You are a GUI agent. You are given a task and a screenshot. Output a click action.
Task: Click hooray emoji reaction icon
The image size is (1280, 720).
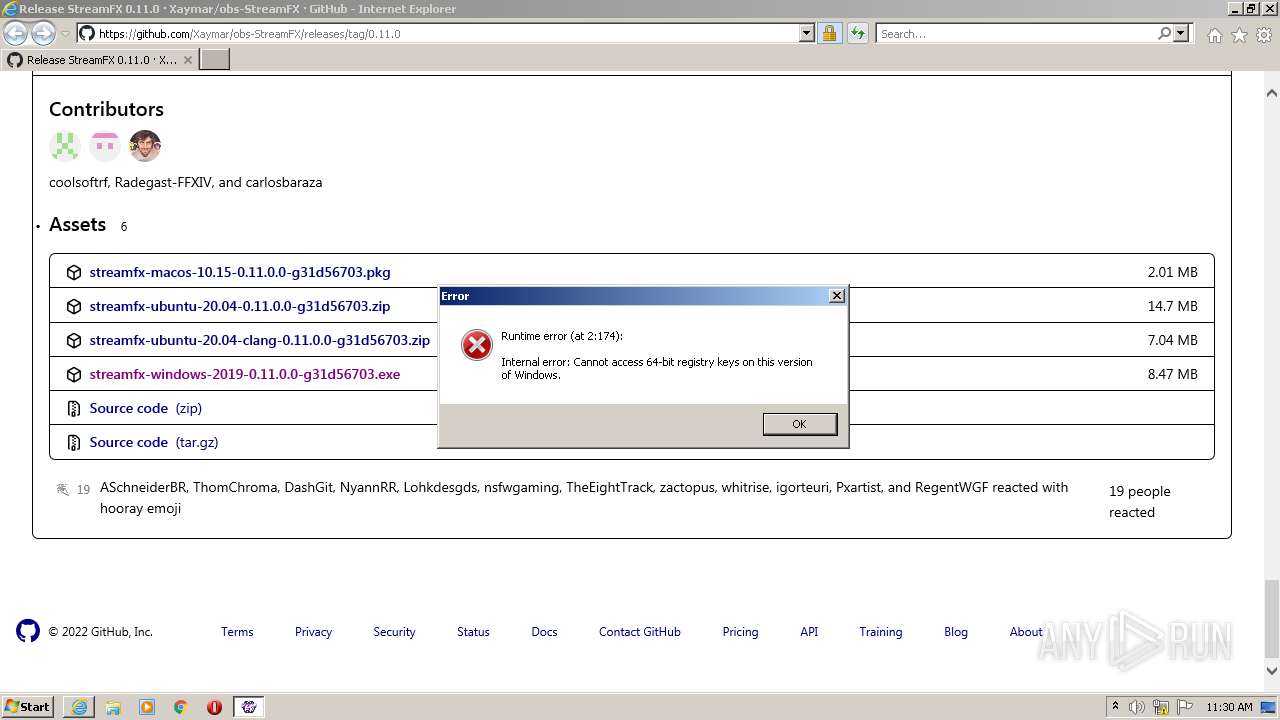(x=63, y=489)
